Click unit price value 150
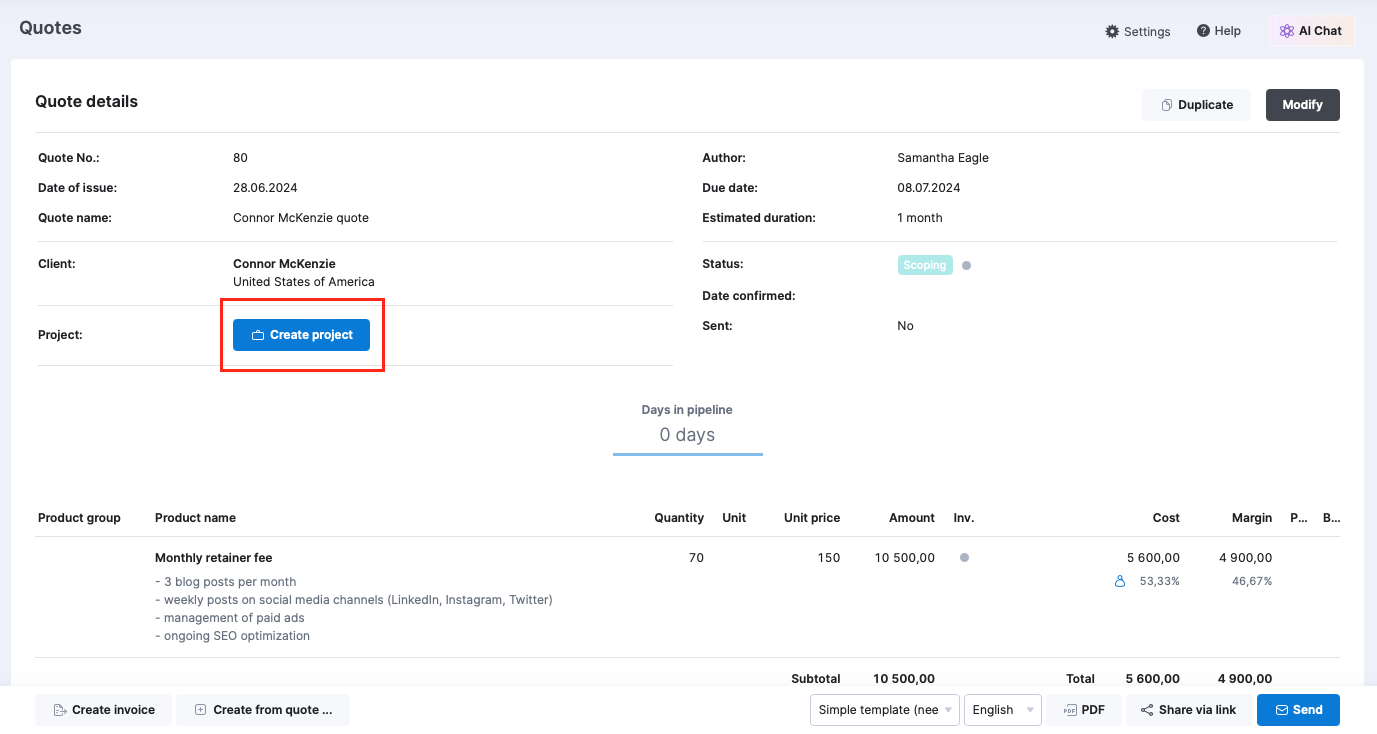The height and width of the screenshot is (734, 1377). [829, 558]
